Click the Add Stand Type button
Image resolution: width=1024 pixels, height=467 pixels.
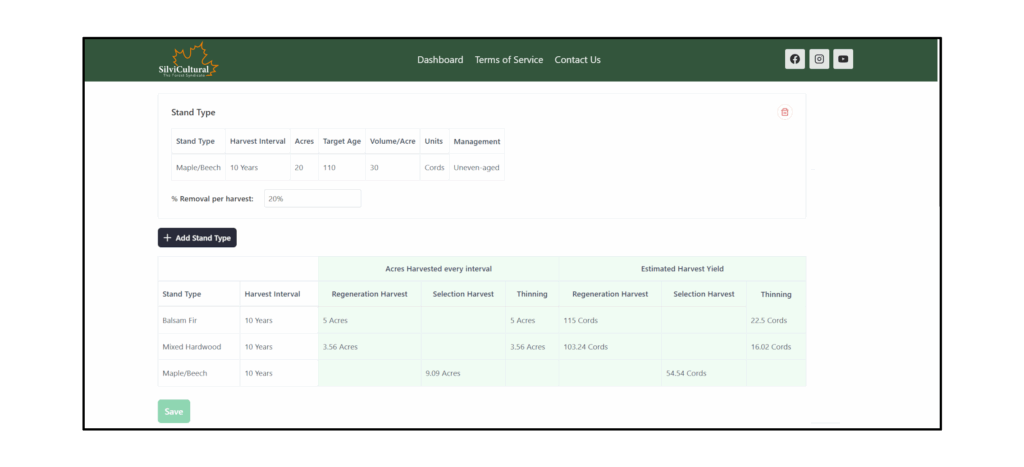197,238
